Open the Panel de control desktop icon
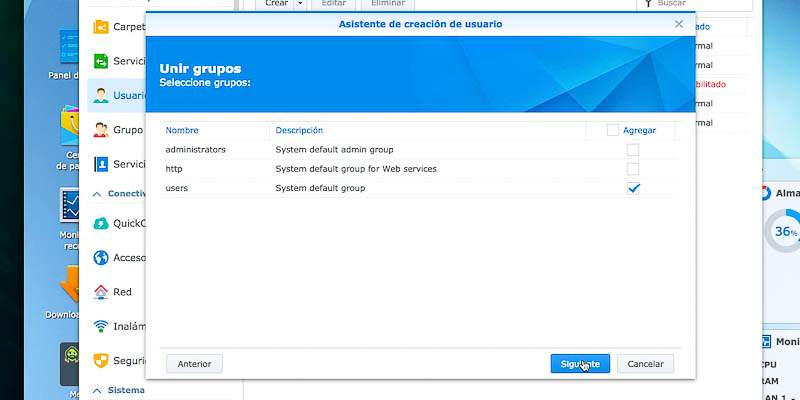This screenshot has width=800, height=400. (x=69, y=47)
